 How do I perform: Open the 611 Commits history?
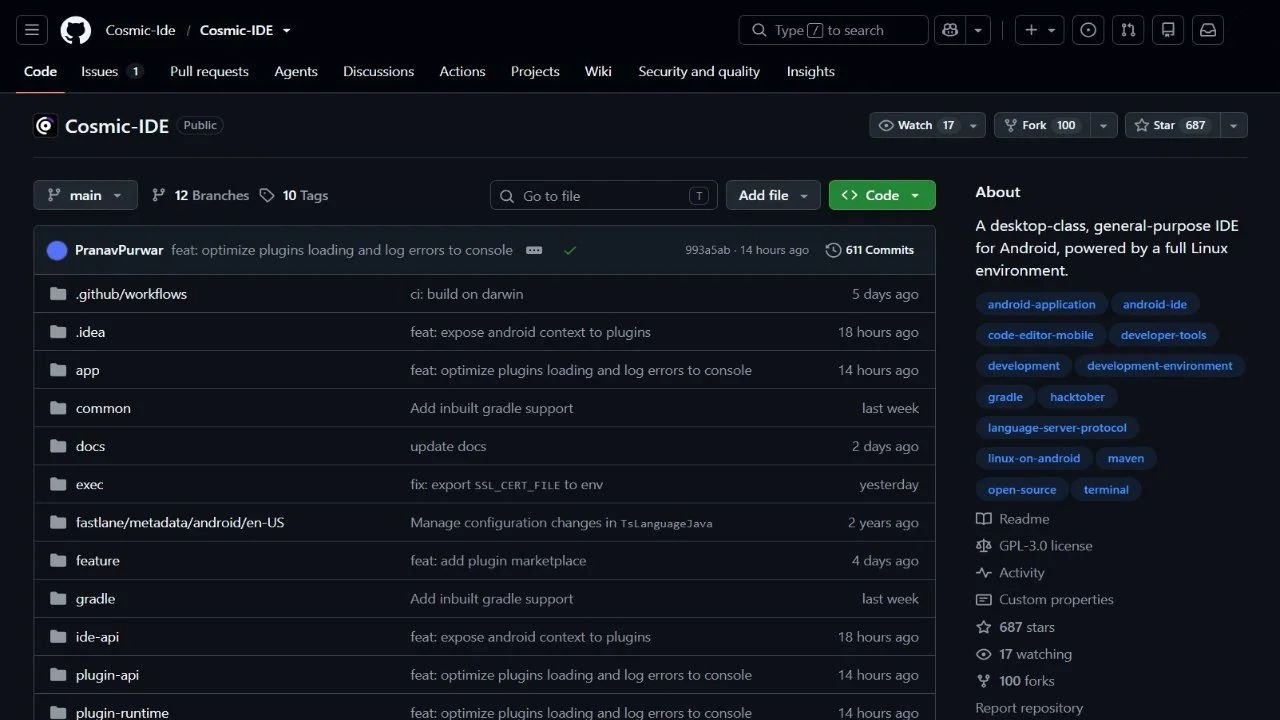tap(870, 250)
